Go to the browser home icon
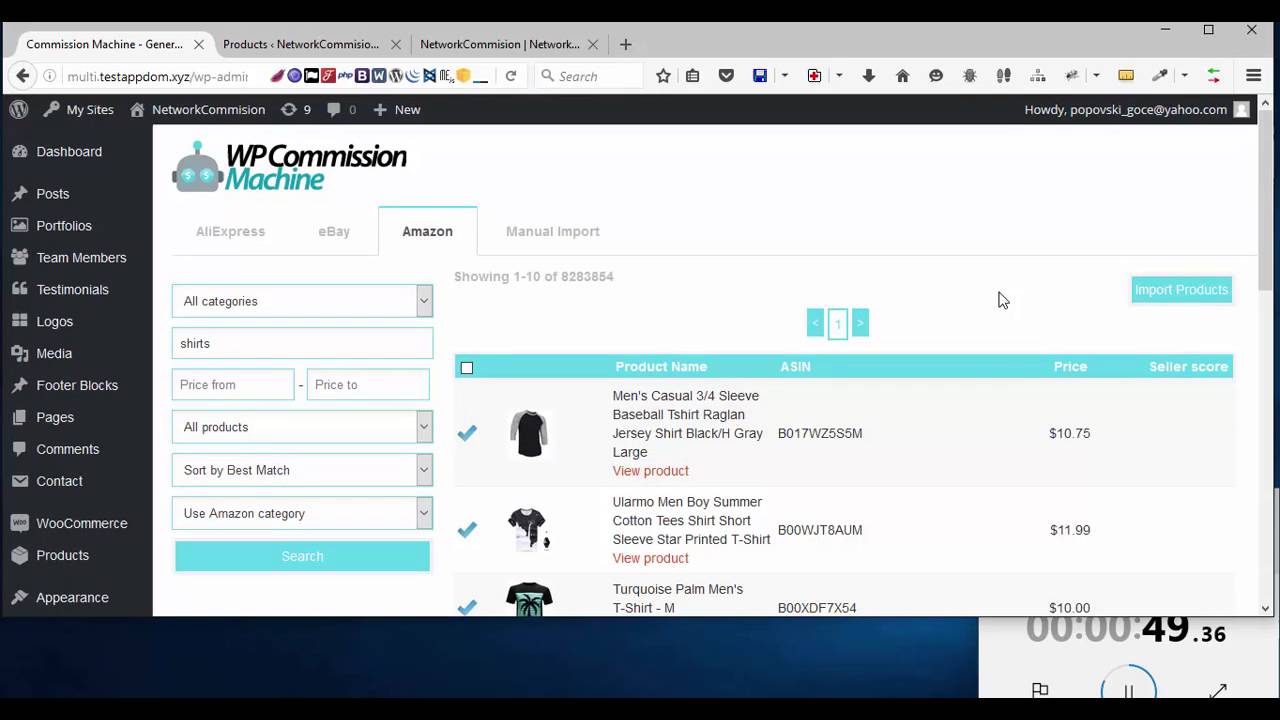 (902, 76)
